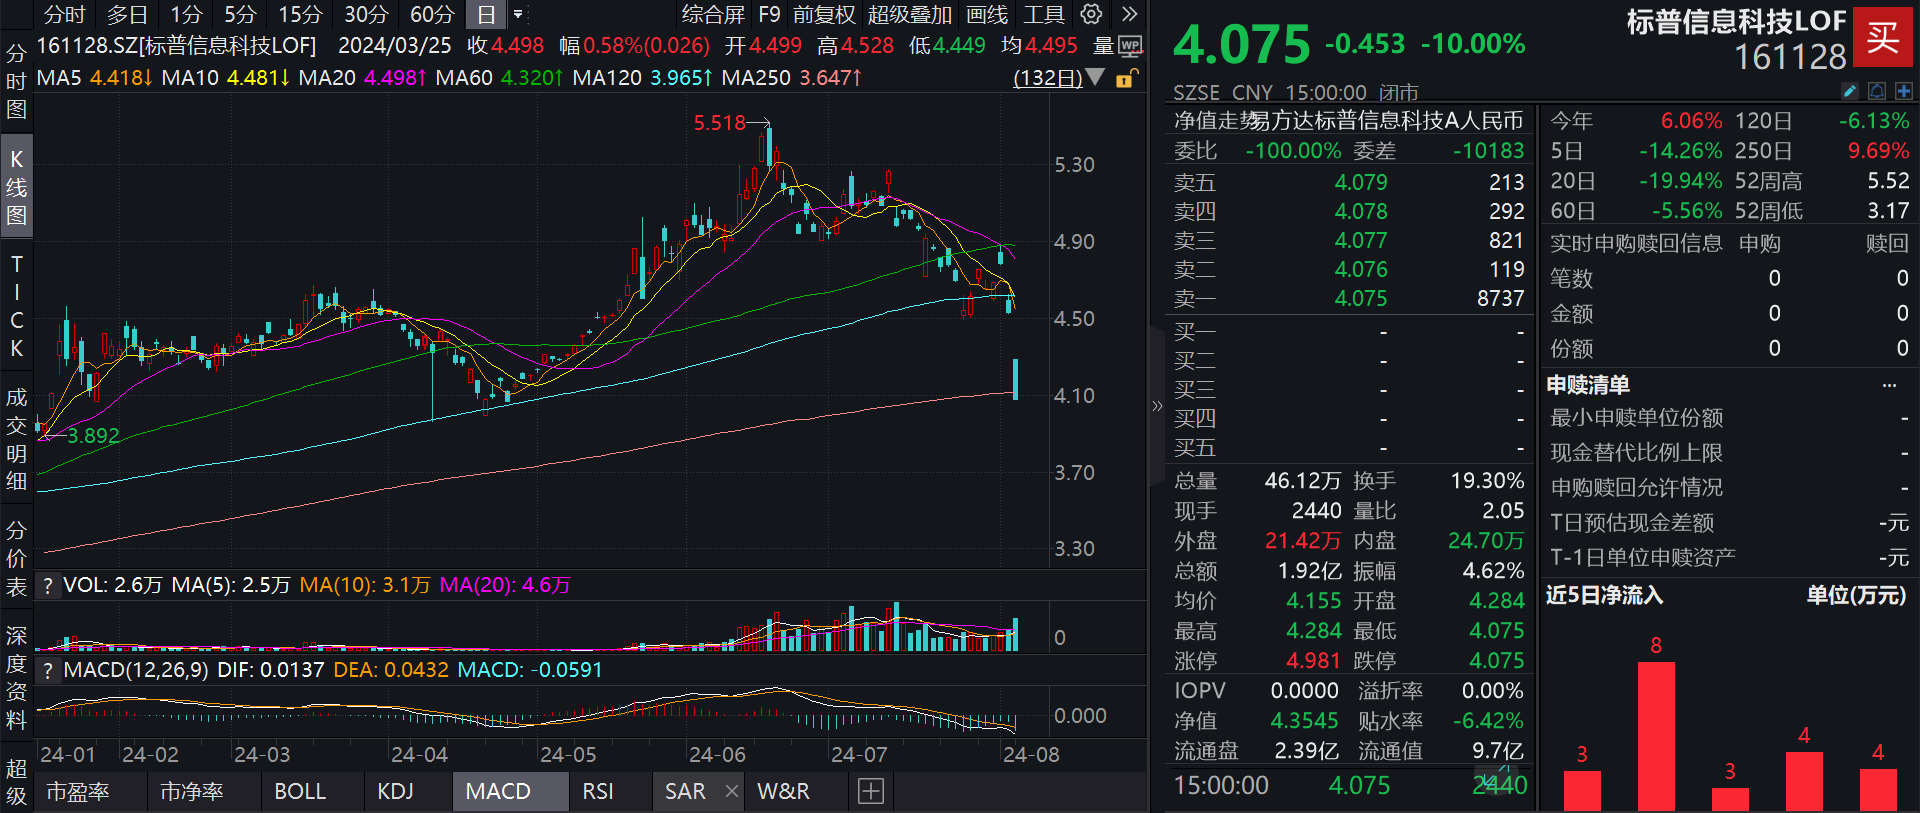Image resolution: width=1920 pixels, height=813 pixels.
Task: Open 前复权 adjustment option
Action: pos(825,14)
